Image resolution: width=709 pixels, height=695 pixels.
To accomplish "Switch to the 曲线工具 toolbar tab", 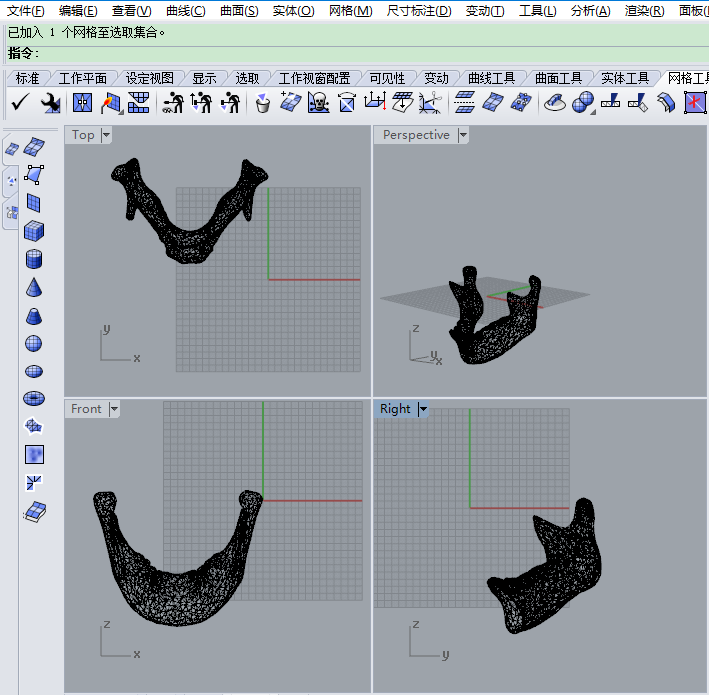I will (492, 78).
